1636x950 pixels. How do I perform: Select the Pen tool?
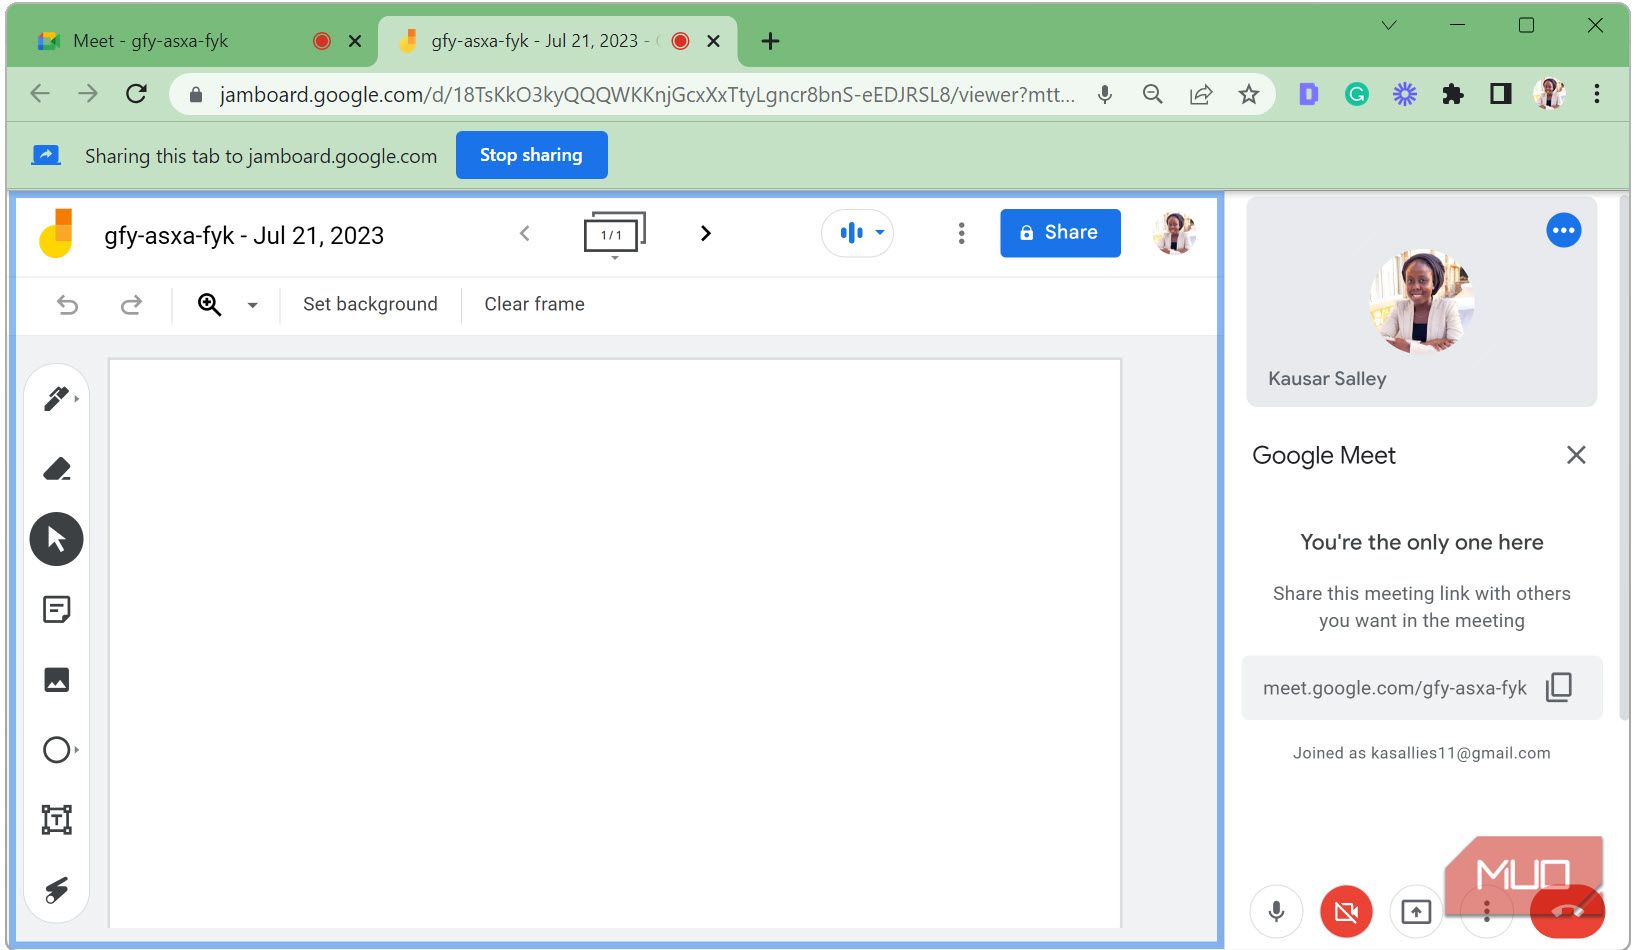point(57,398)
